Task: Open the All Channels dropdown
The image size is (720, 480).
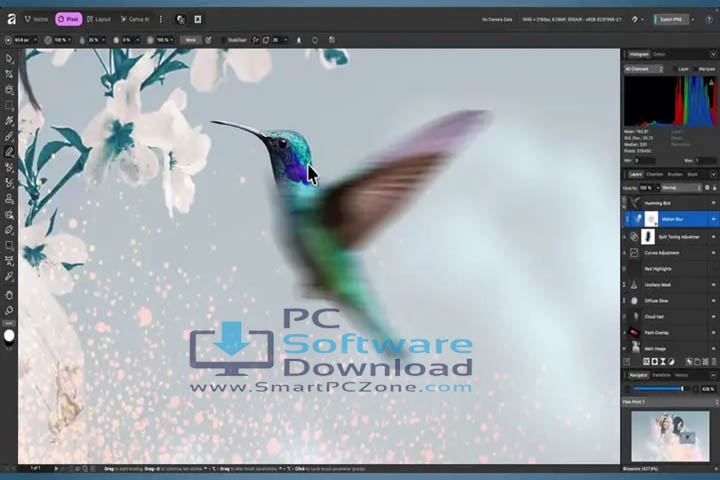Action: [644, 69]
